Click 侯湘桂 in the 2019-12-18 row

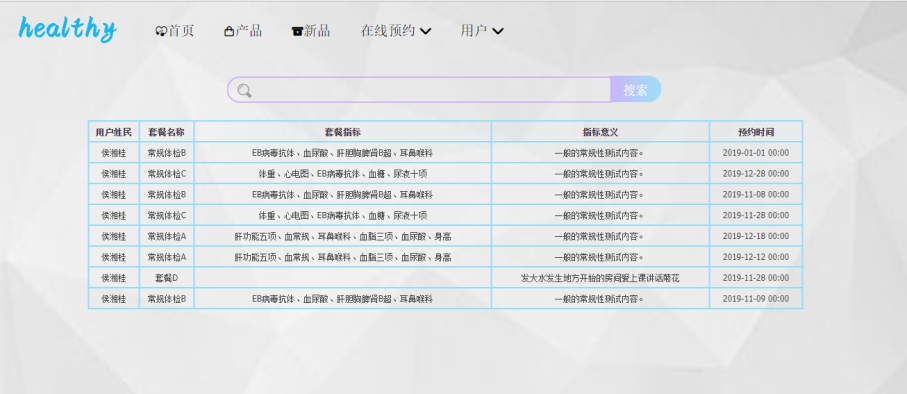pos(114,236)
